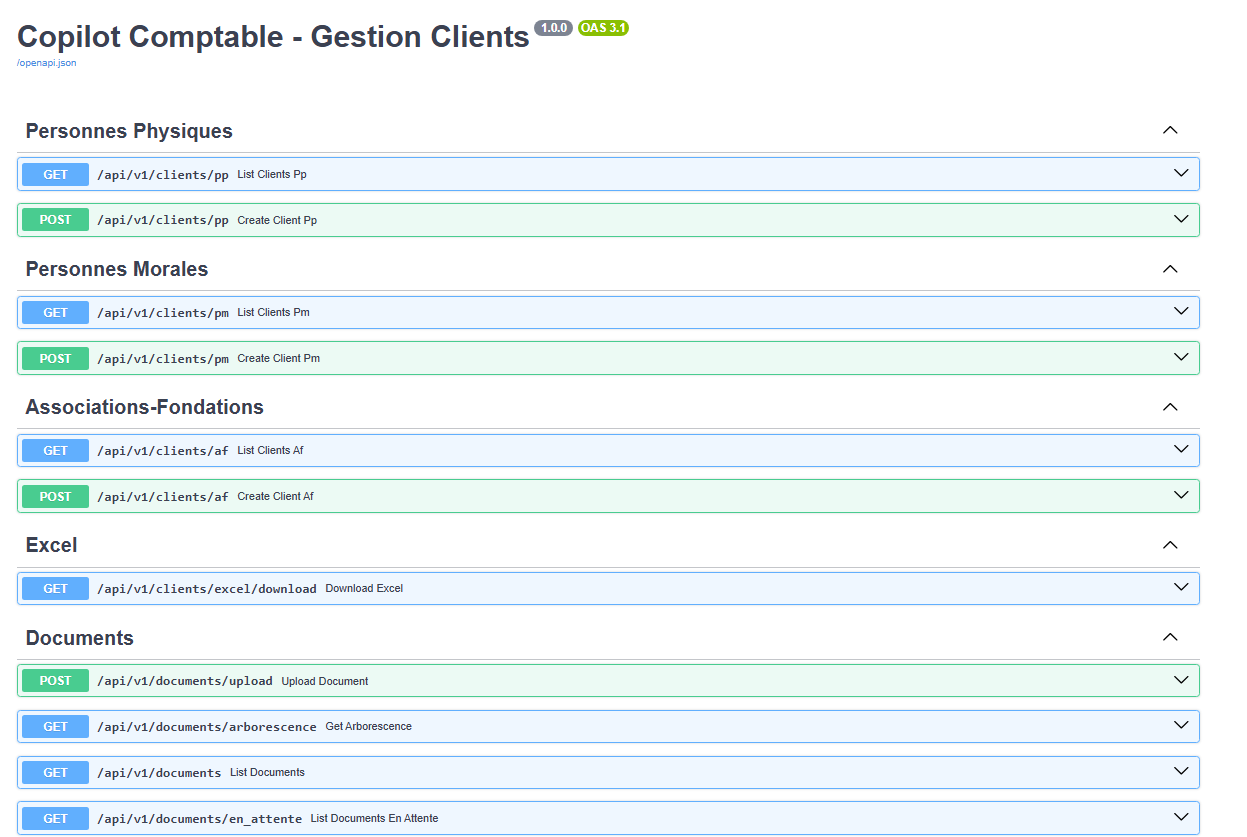Screen dimensions: 1247x837
Task: Click the OAS 3.1 version badge
Action: tap(603, 28)
